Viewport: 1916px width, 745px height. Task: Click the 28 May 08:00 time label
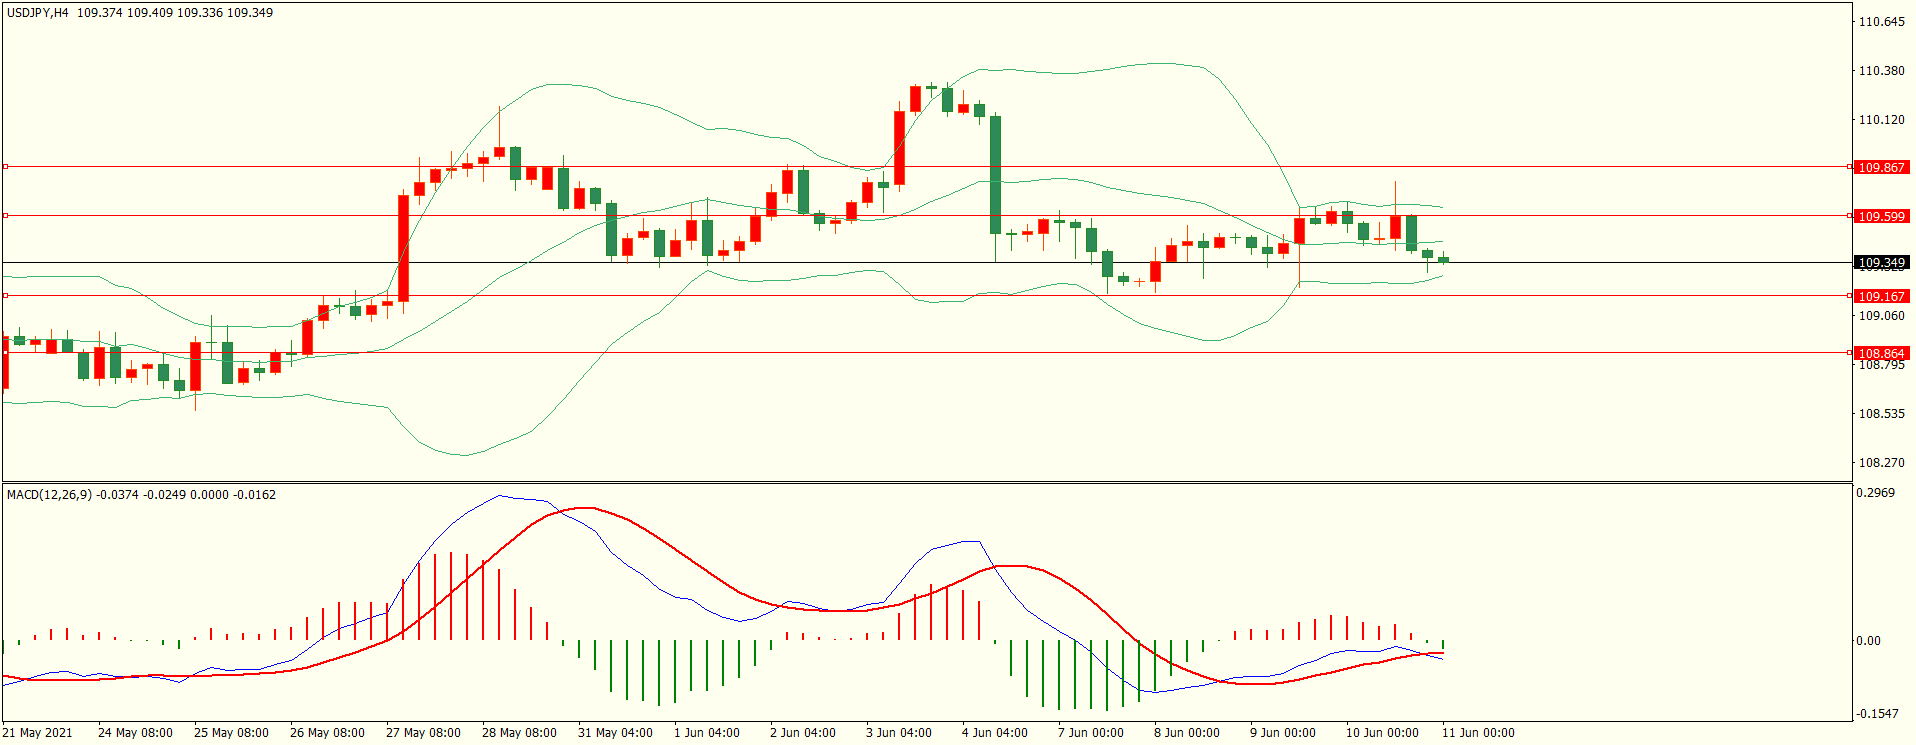(519, 733)
